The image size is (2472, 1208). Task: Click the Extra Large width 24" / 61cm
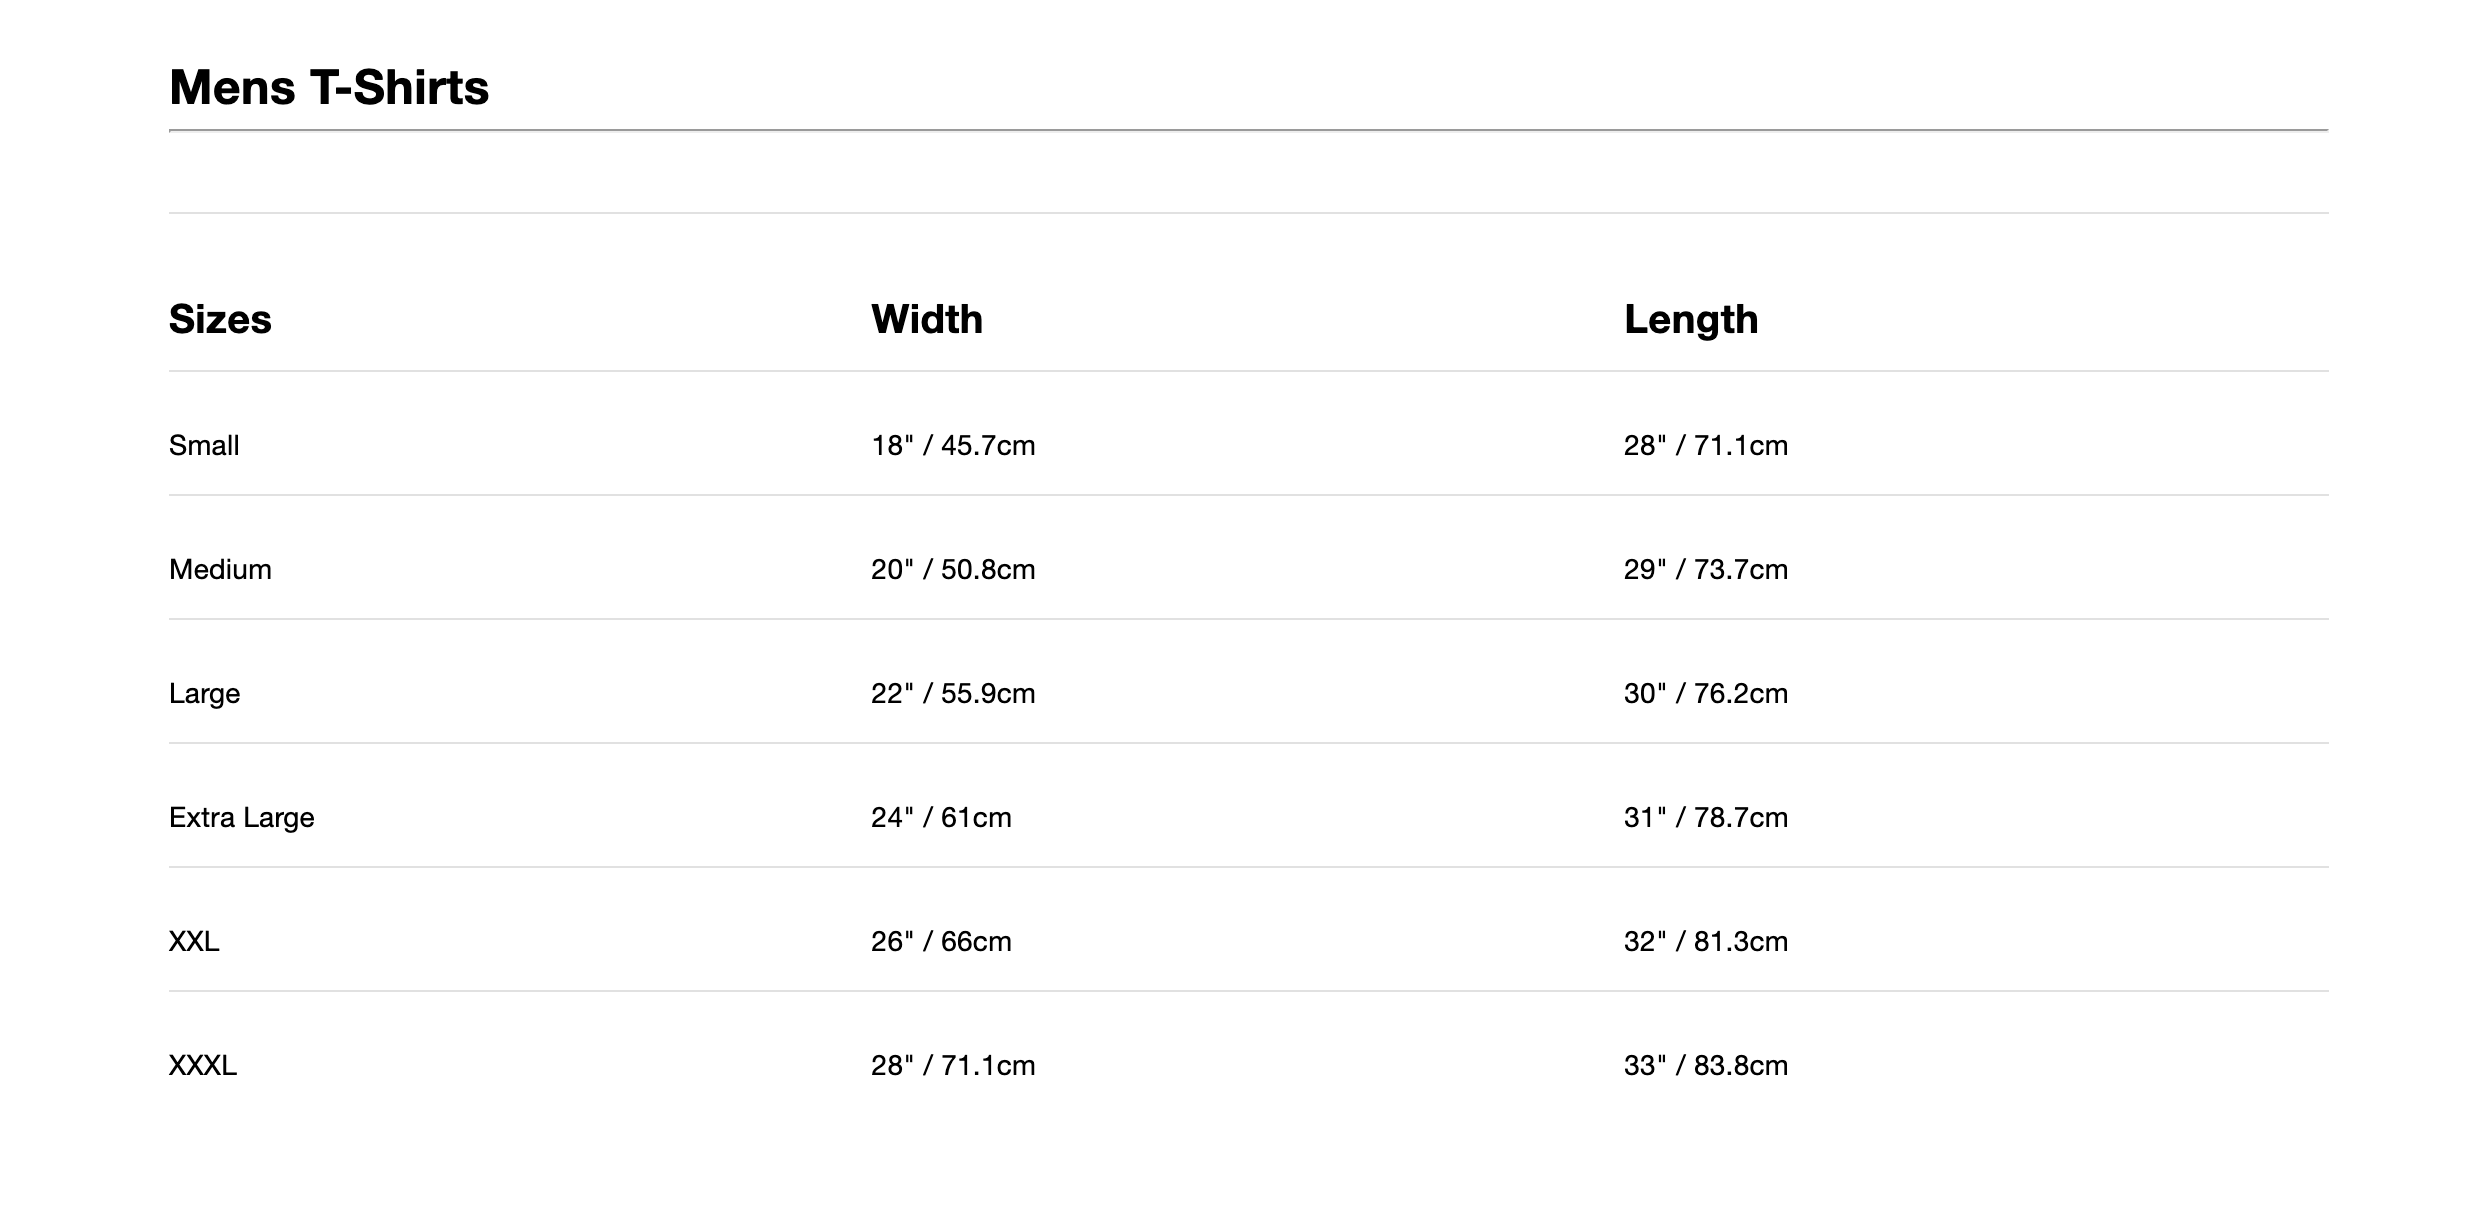tap(940, 818)
